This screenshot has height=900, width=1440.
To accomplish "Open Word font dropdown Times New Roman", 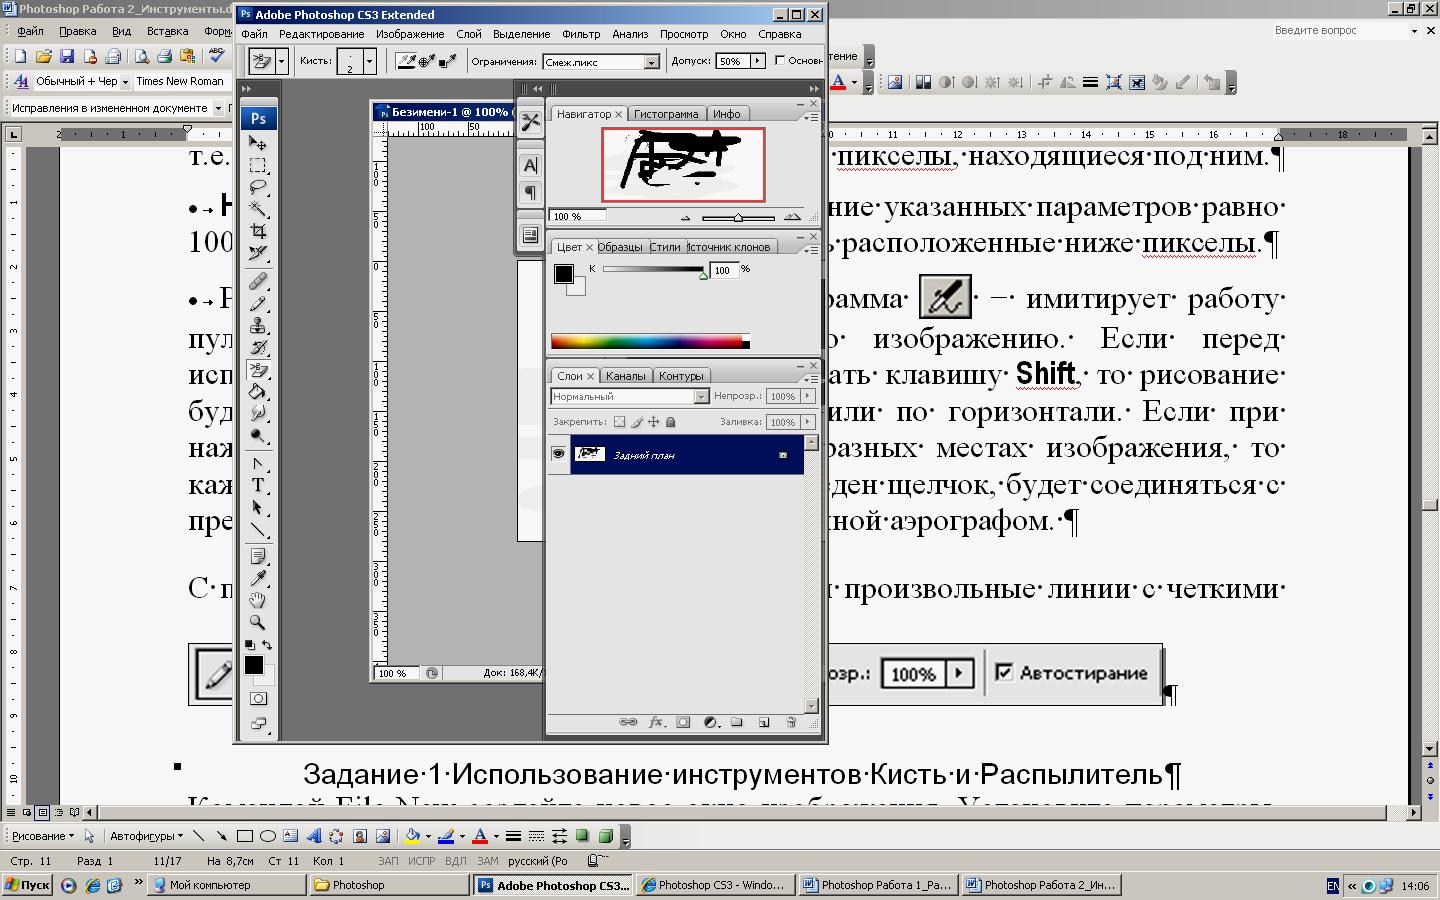I will pos(181,82).
